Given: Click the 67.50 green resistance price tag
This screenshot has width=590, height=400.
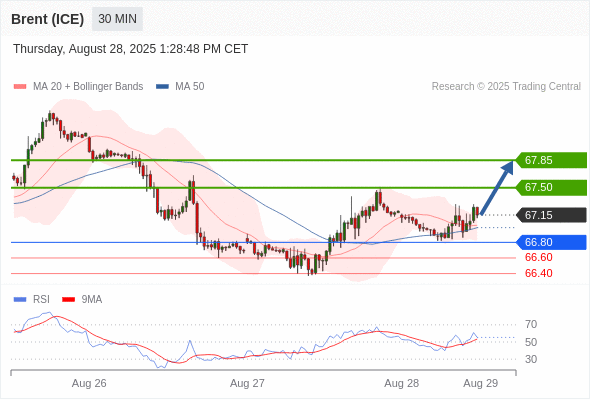Looking at the screenshot, I should pos(551,187).
